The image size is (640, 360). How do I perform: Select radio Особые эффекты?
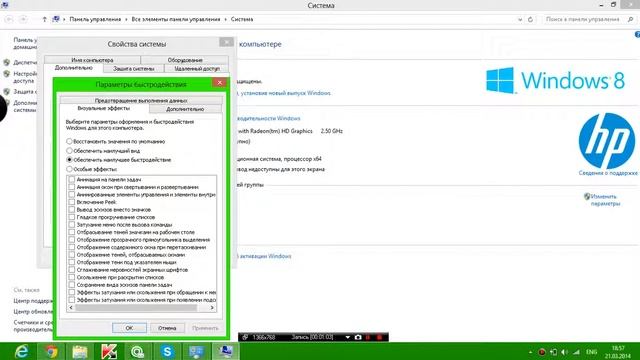[x=69, y=169]
